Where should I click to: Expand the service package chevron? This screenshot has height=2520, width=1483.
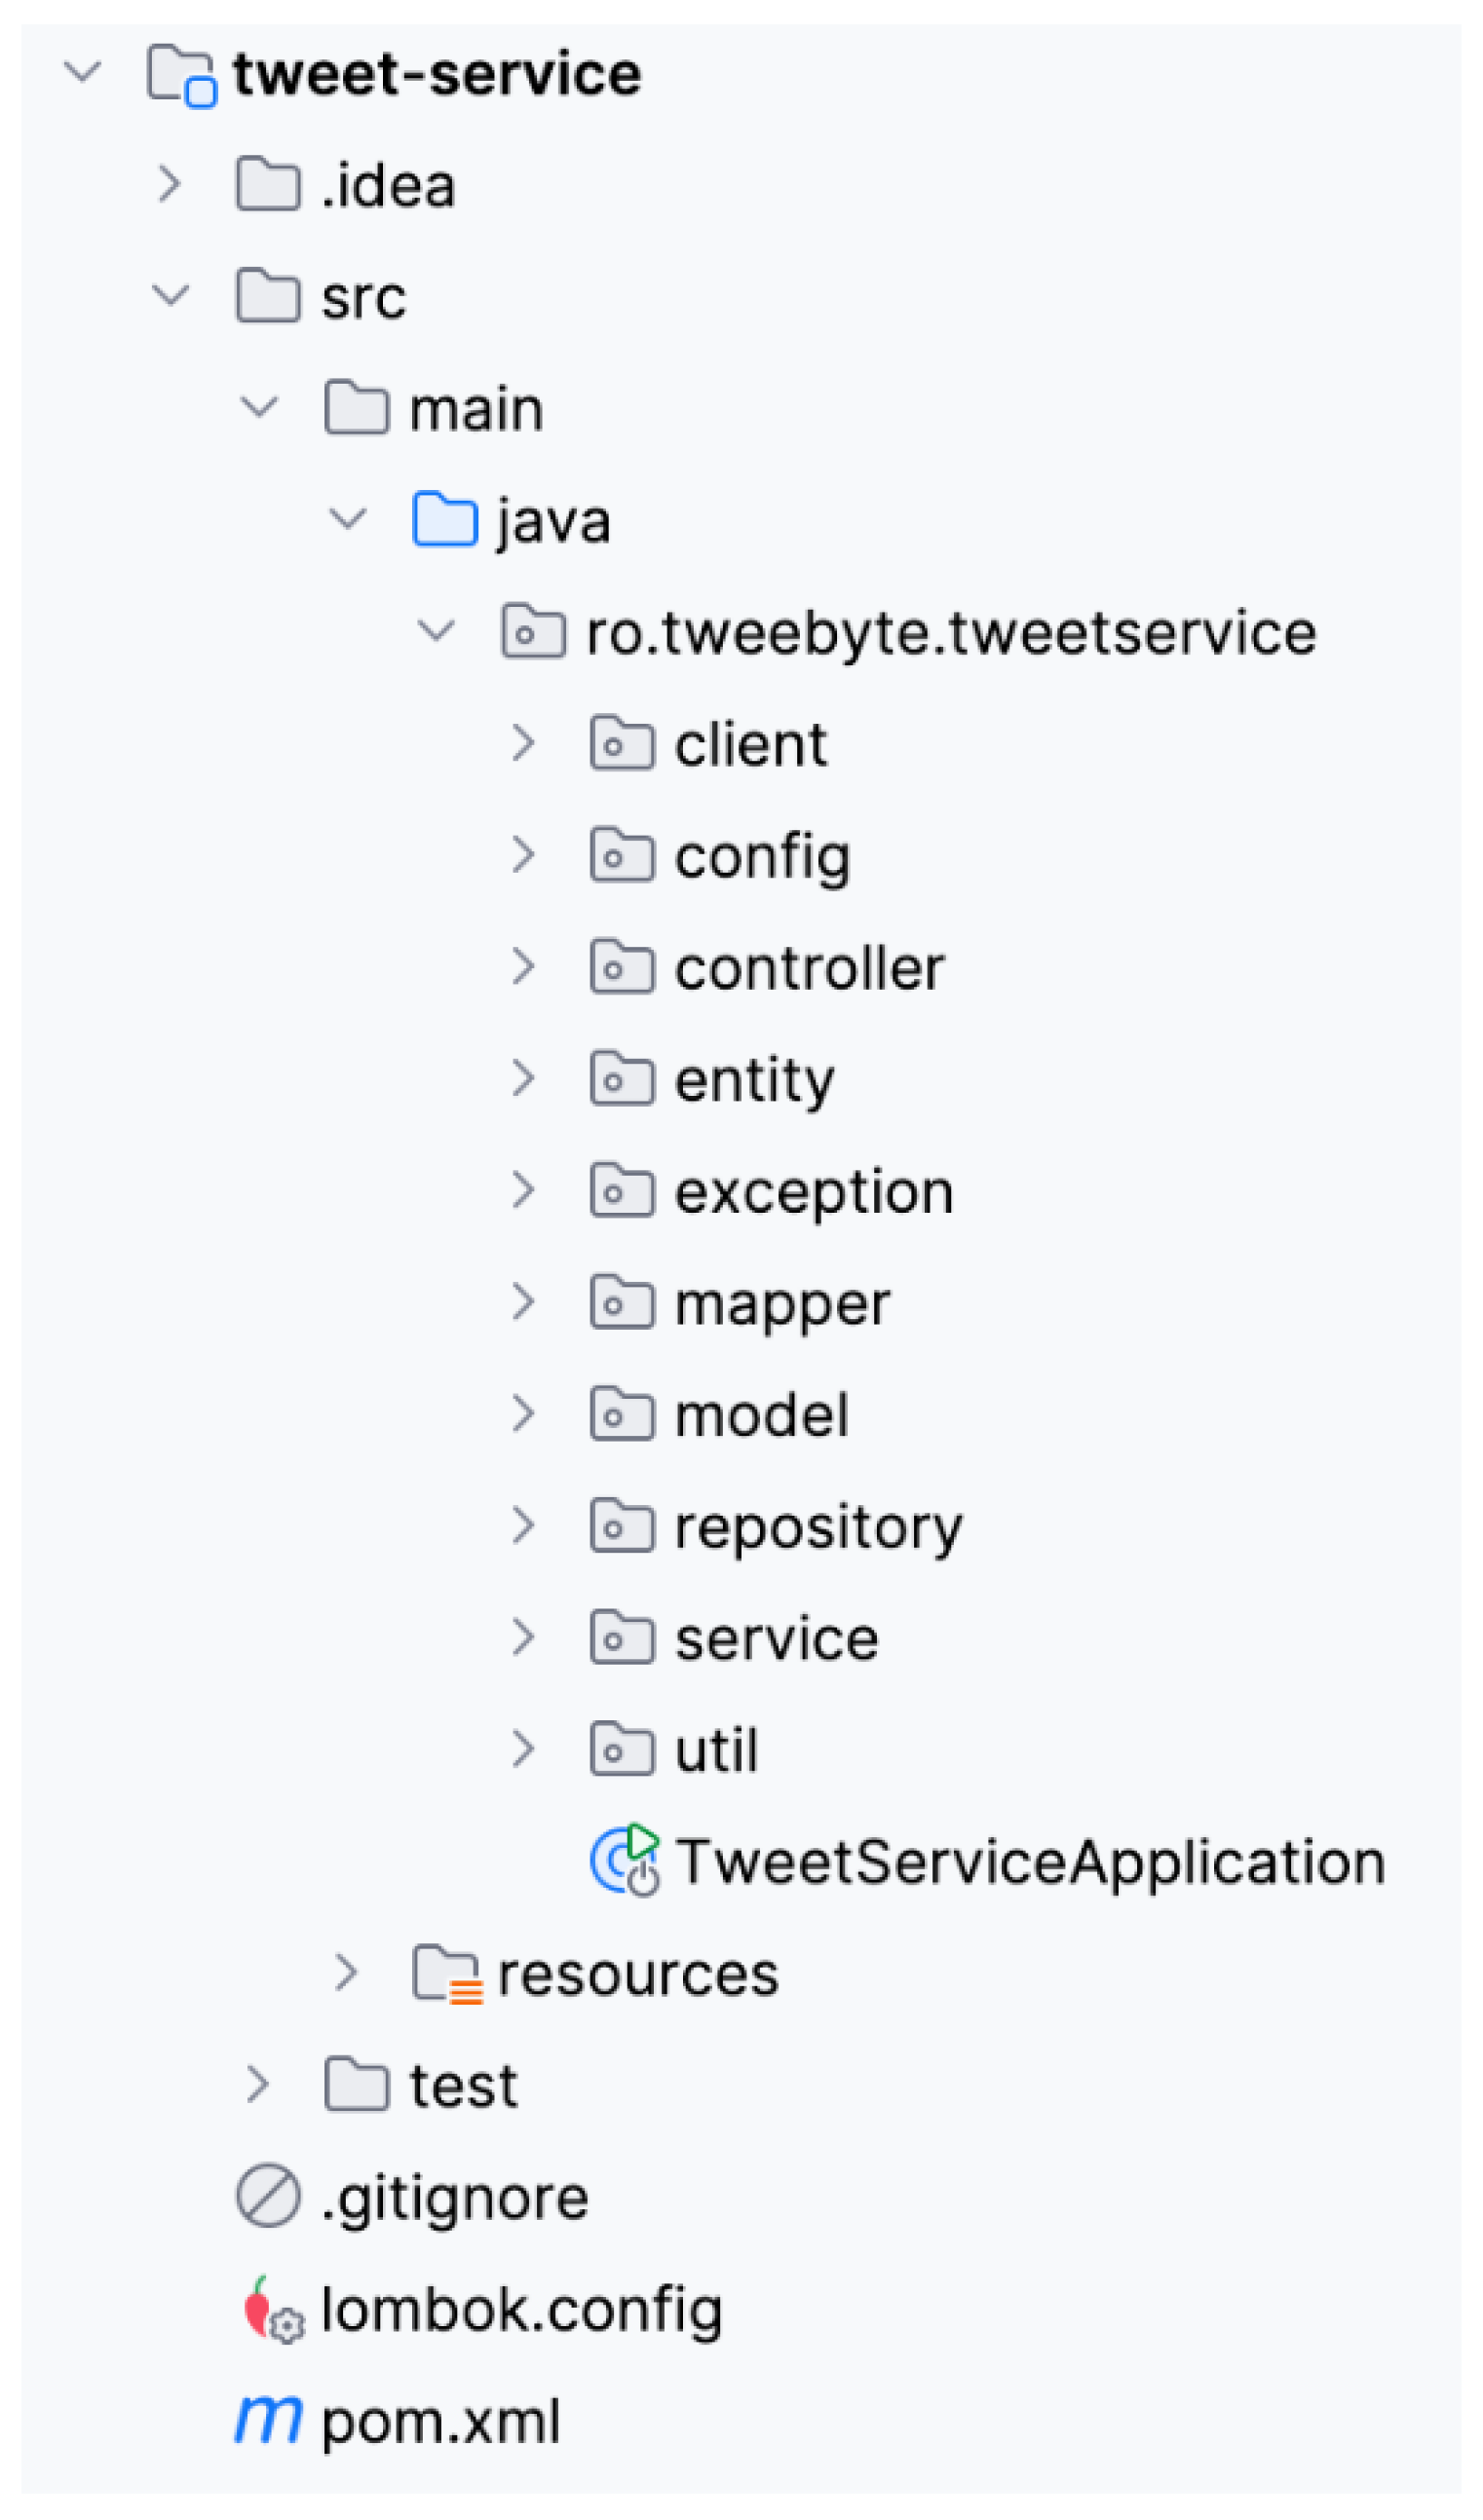[x=523, y=1637]
